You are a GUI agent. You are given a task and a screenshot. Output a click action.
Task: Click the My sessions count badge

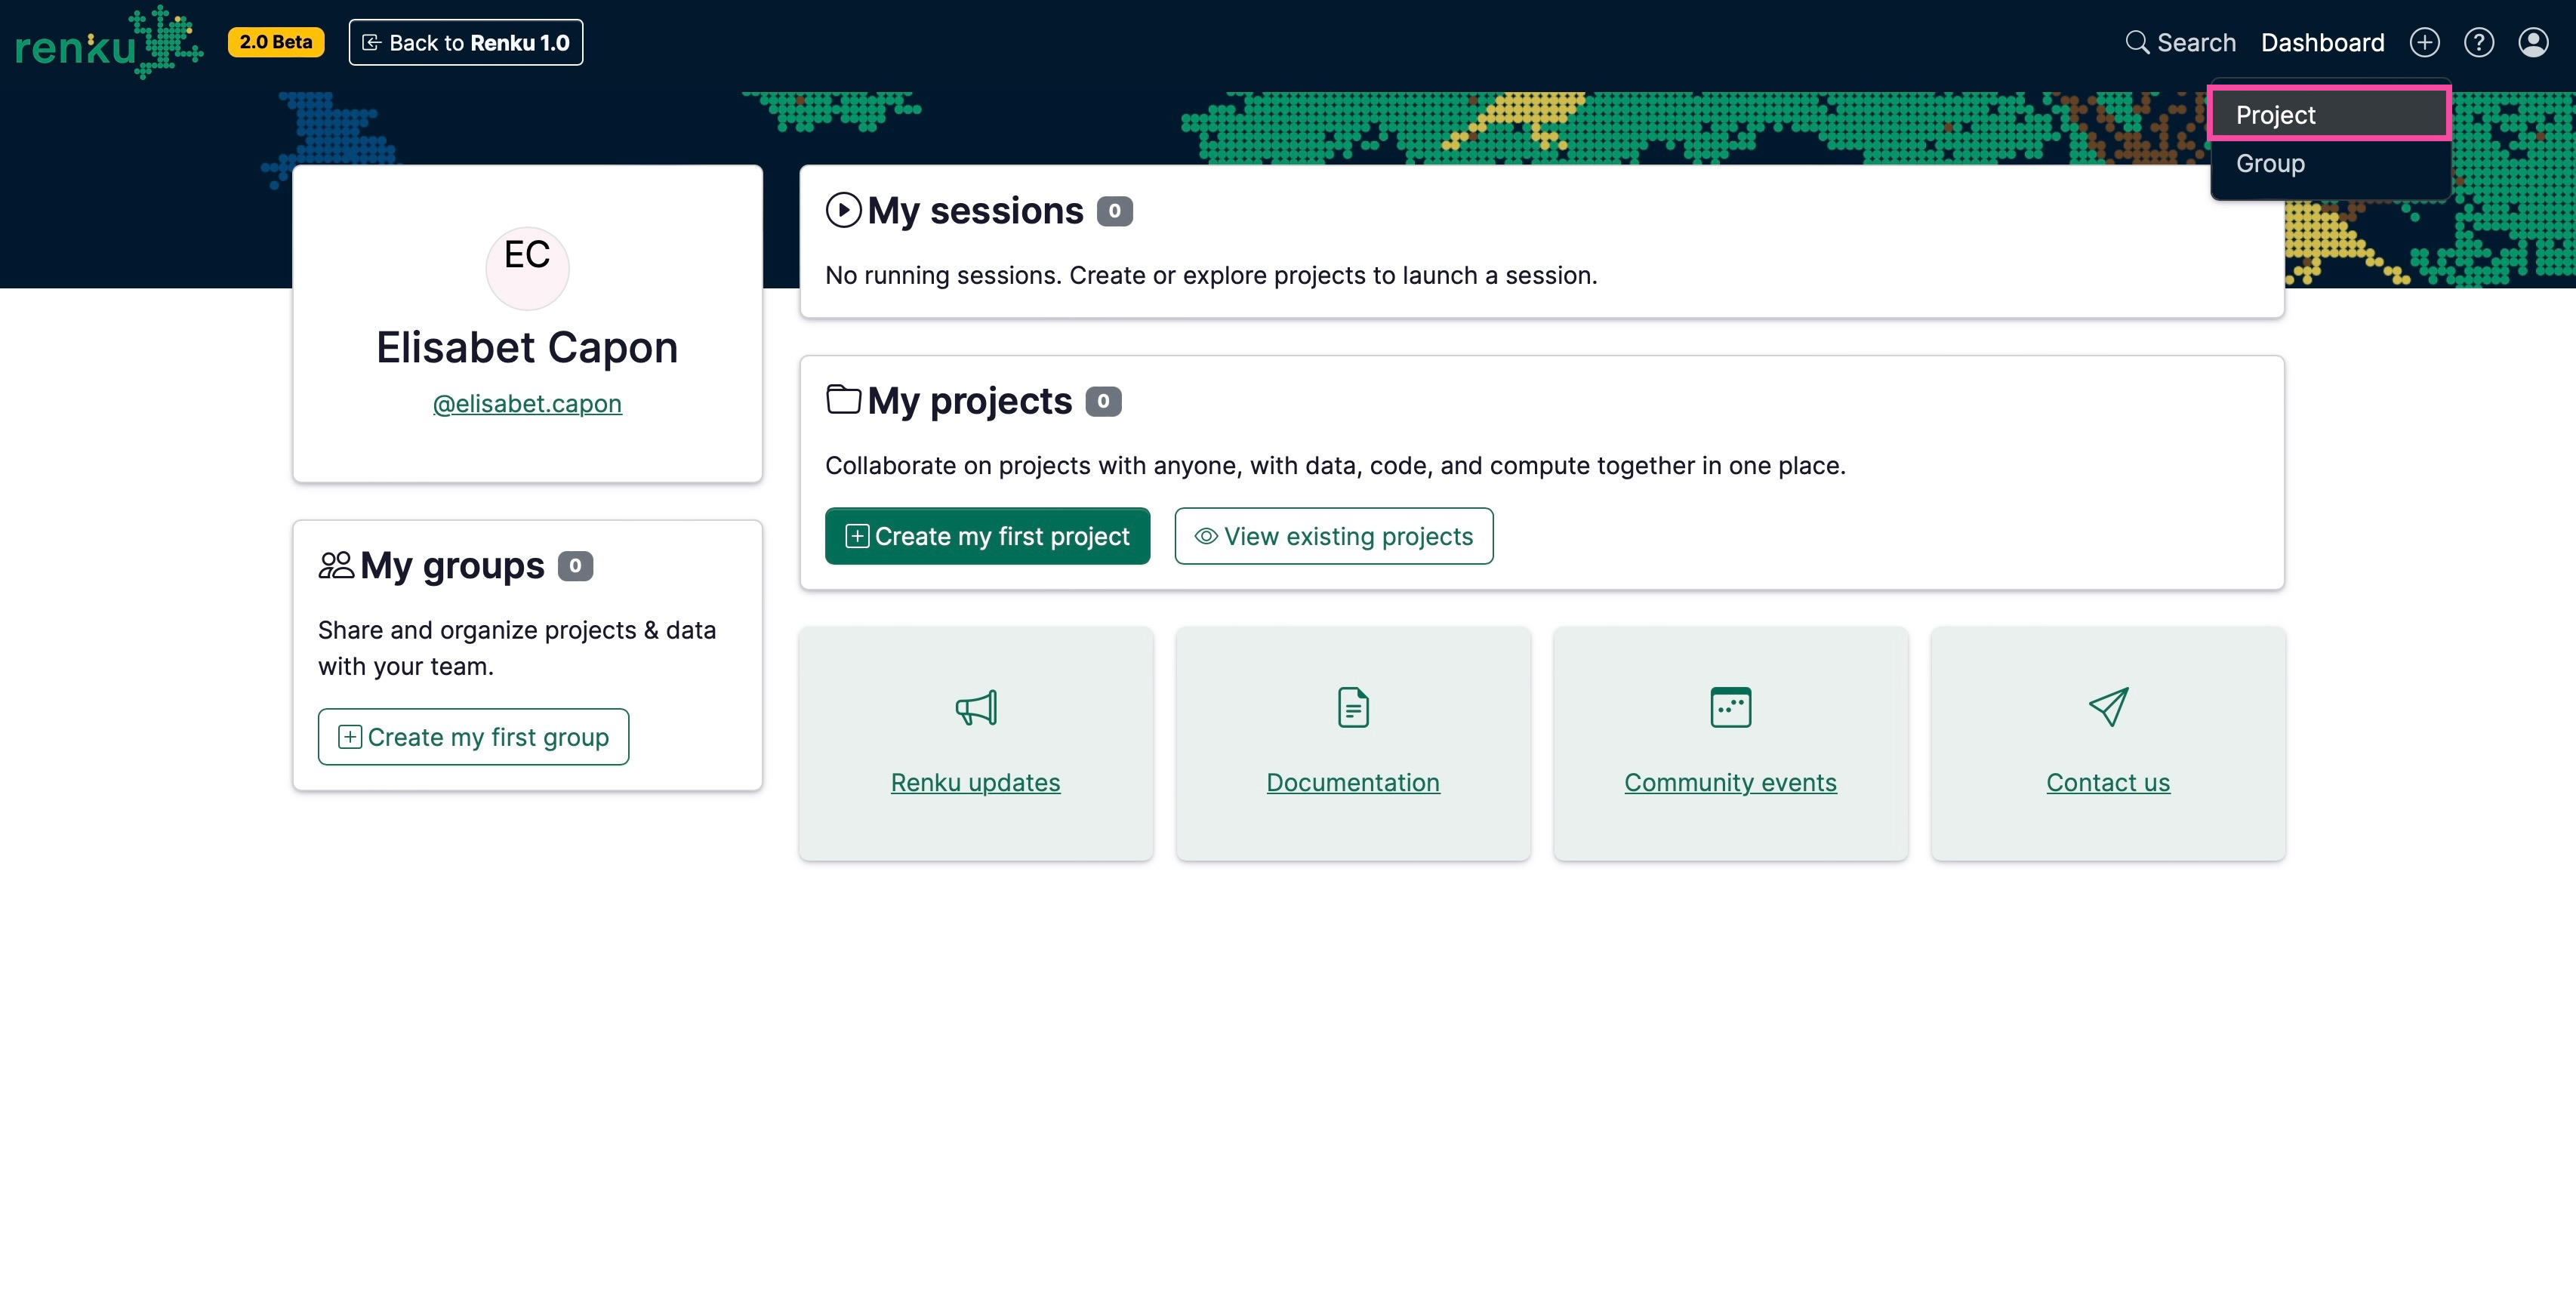[x=1114, y=211]
